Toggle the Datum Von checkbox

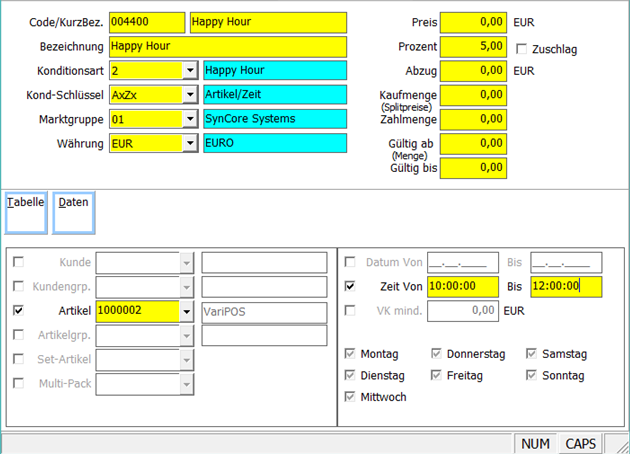coord(350,263)
